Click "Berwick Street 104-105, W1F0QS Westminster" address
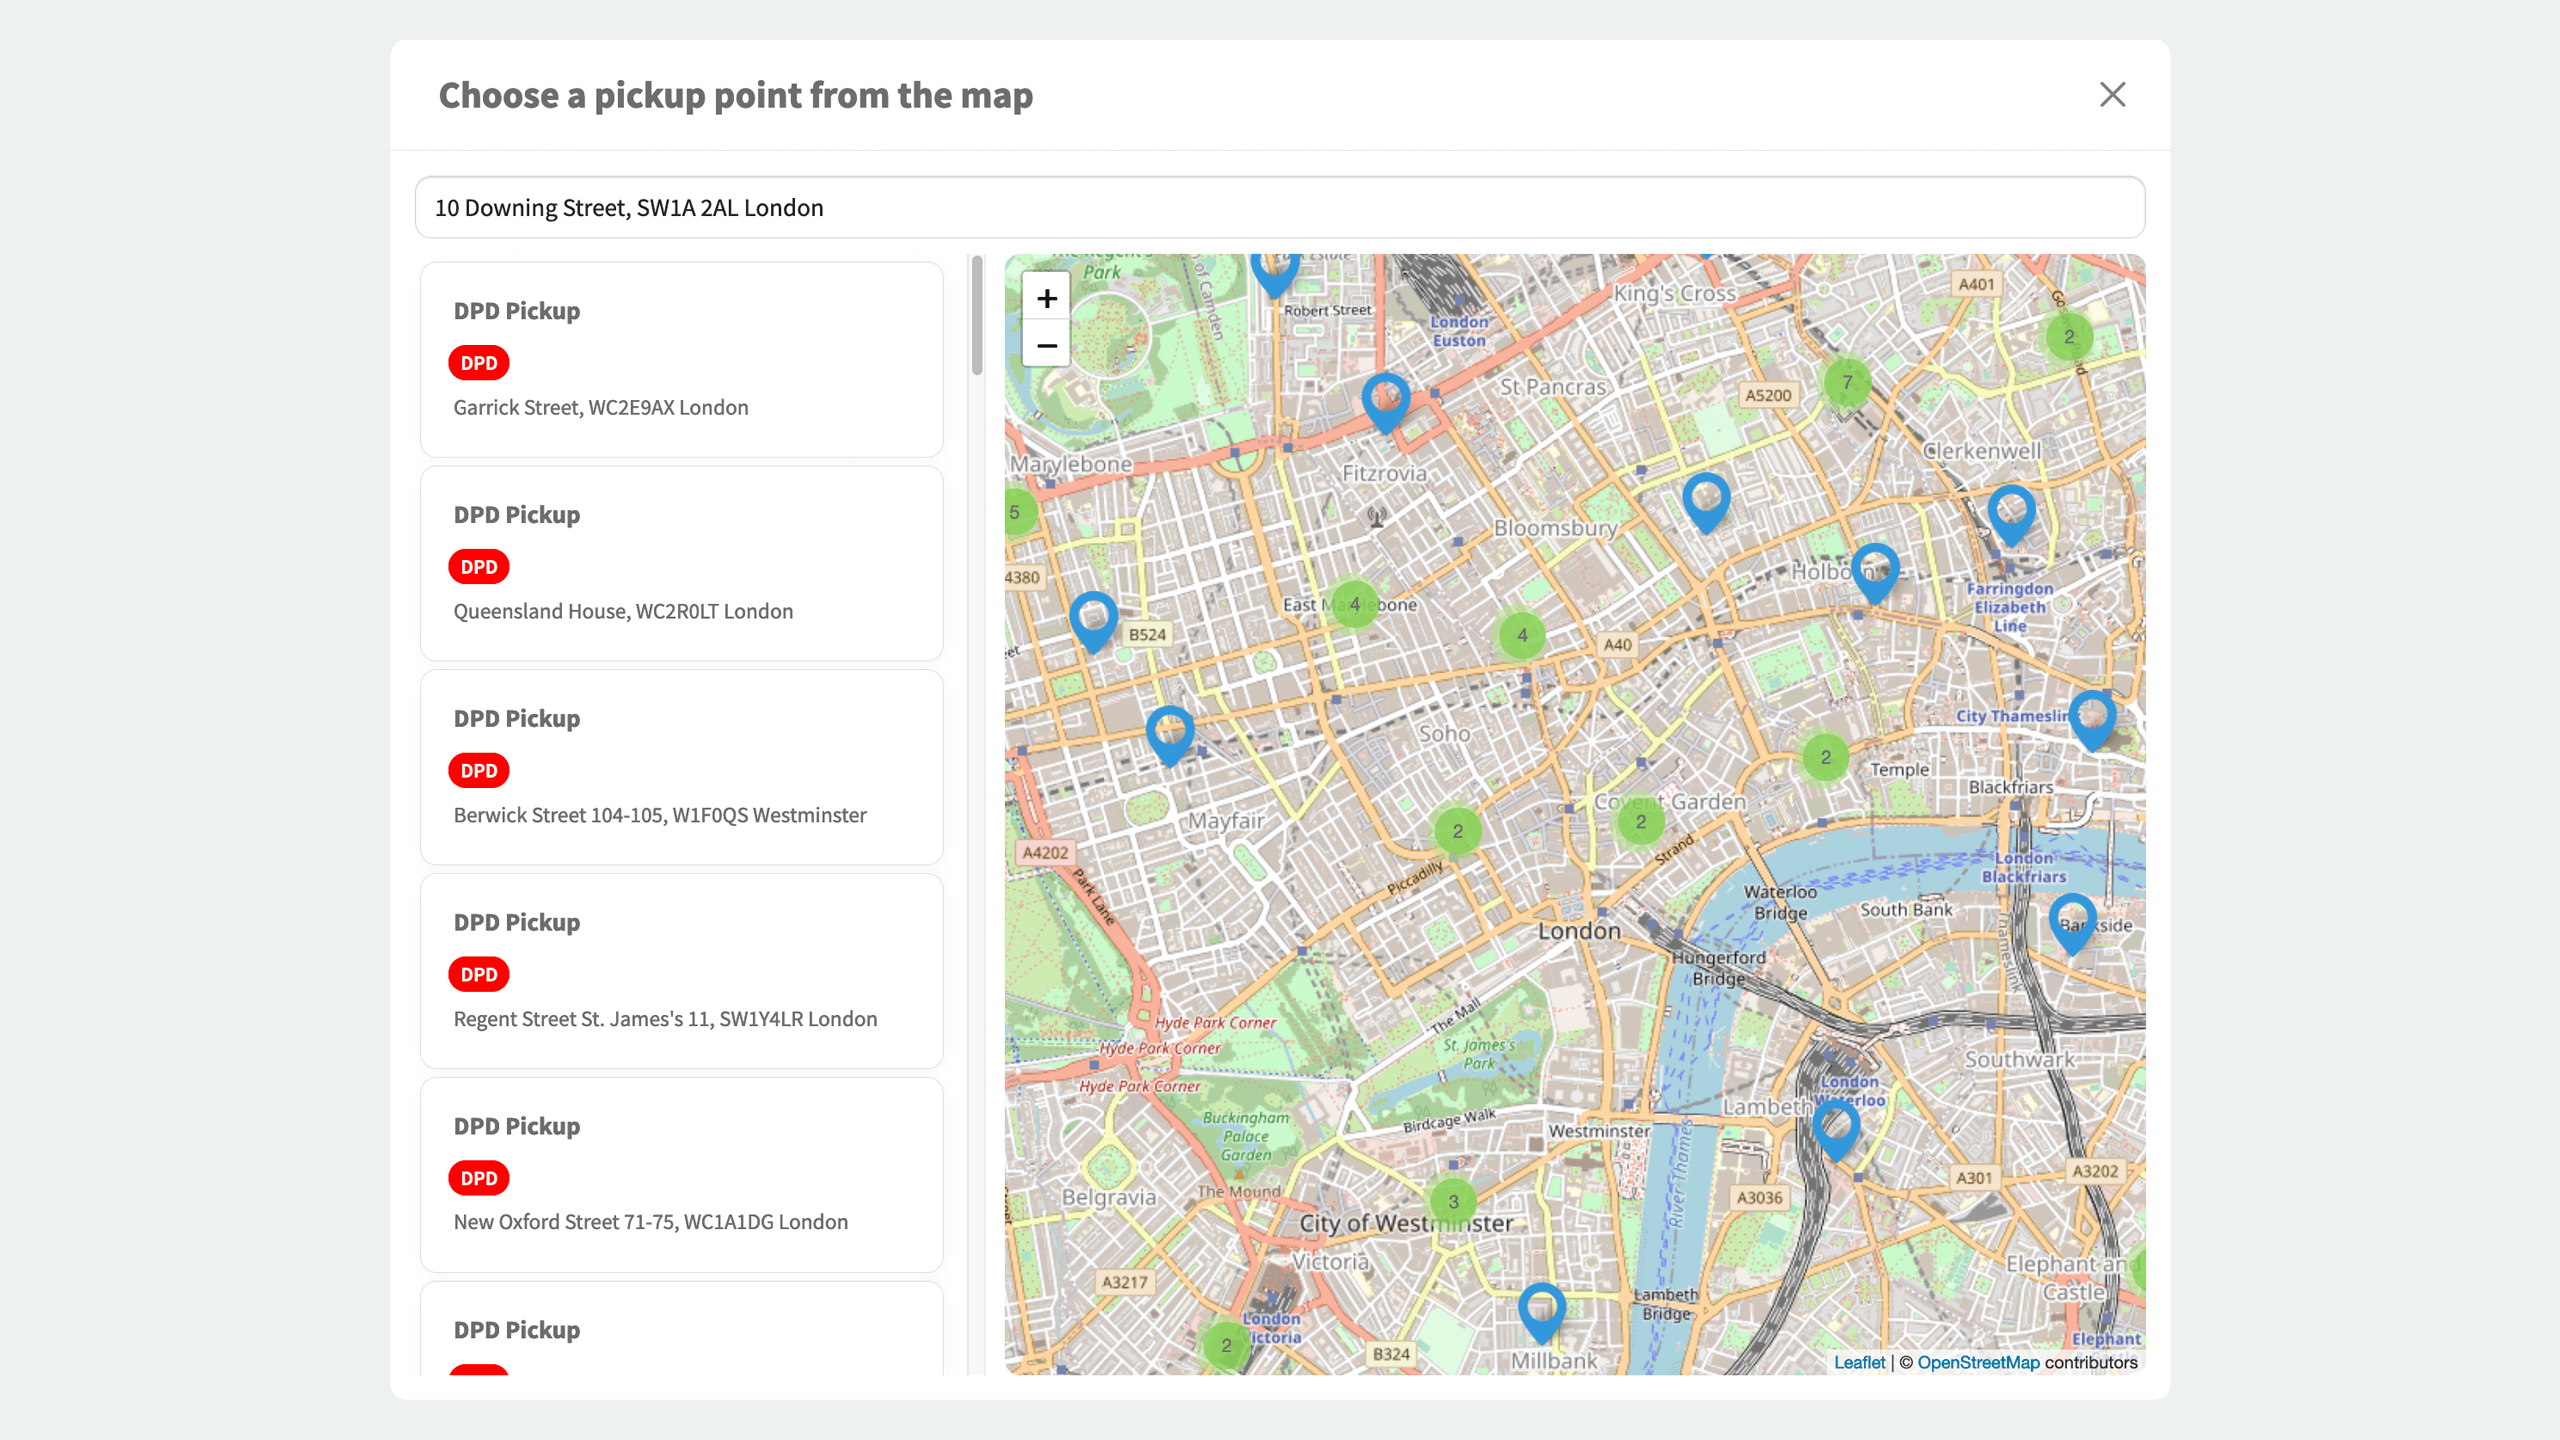 coord(660,815)
